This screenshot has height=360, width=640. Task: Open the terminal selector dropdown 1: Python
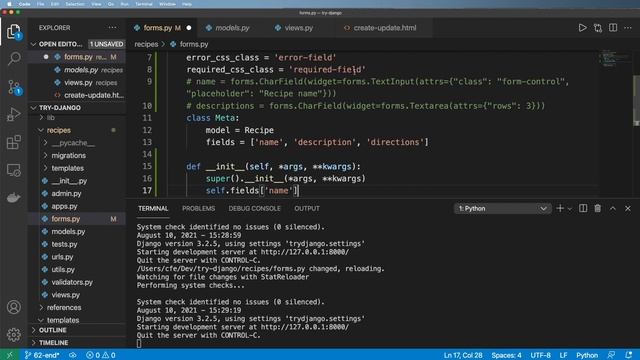point(502,208)
